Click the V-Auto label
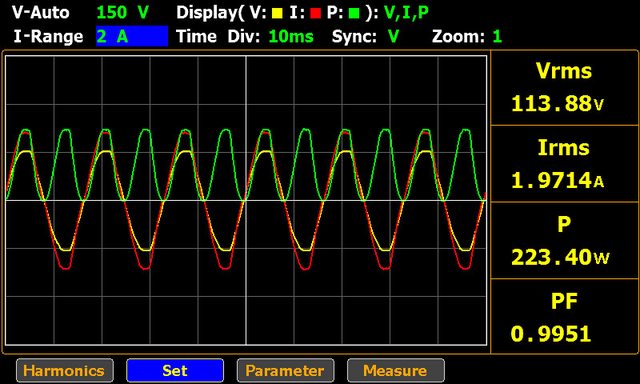 point(41,13)
